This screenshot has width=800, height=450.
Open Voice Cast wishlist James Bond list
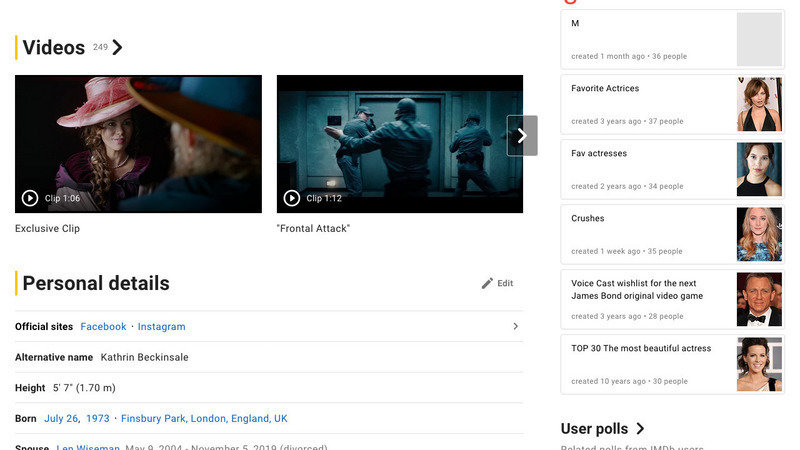(637, 289)
